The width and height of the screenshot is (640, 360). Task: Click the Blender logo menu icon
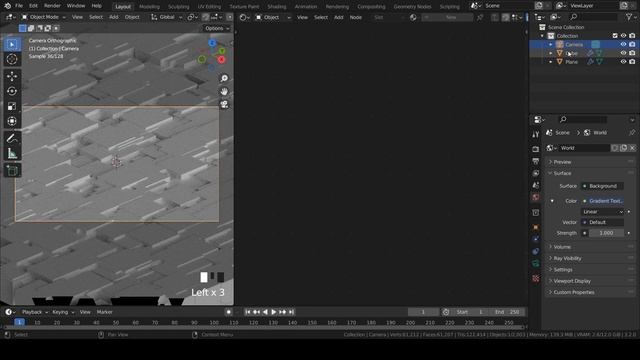(x=7, y=6)
